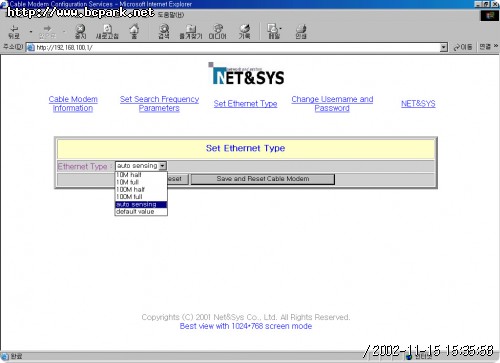Reload the page with the Refresh icon
This screenshot has height=363, width=500.
point(107,32)
